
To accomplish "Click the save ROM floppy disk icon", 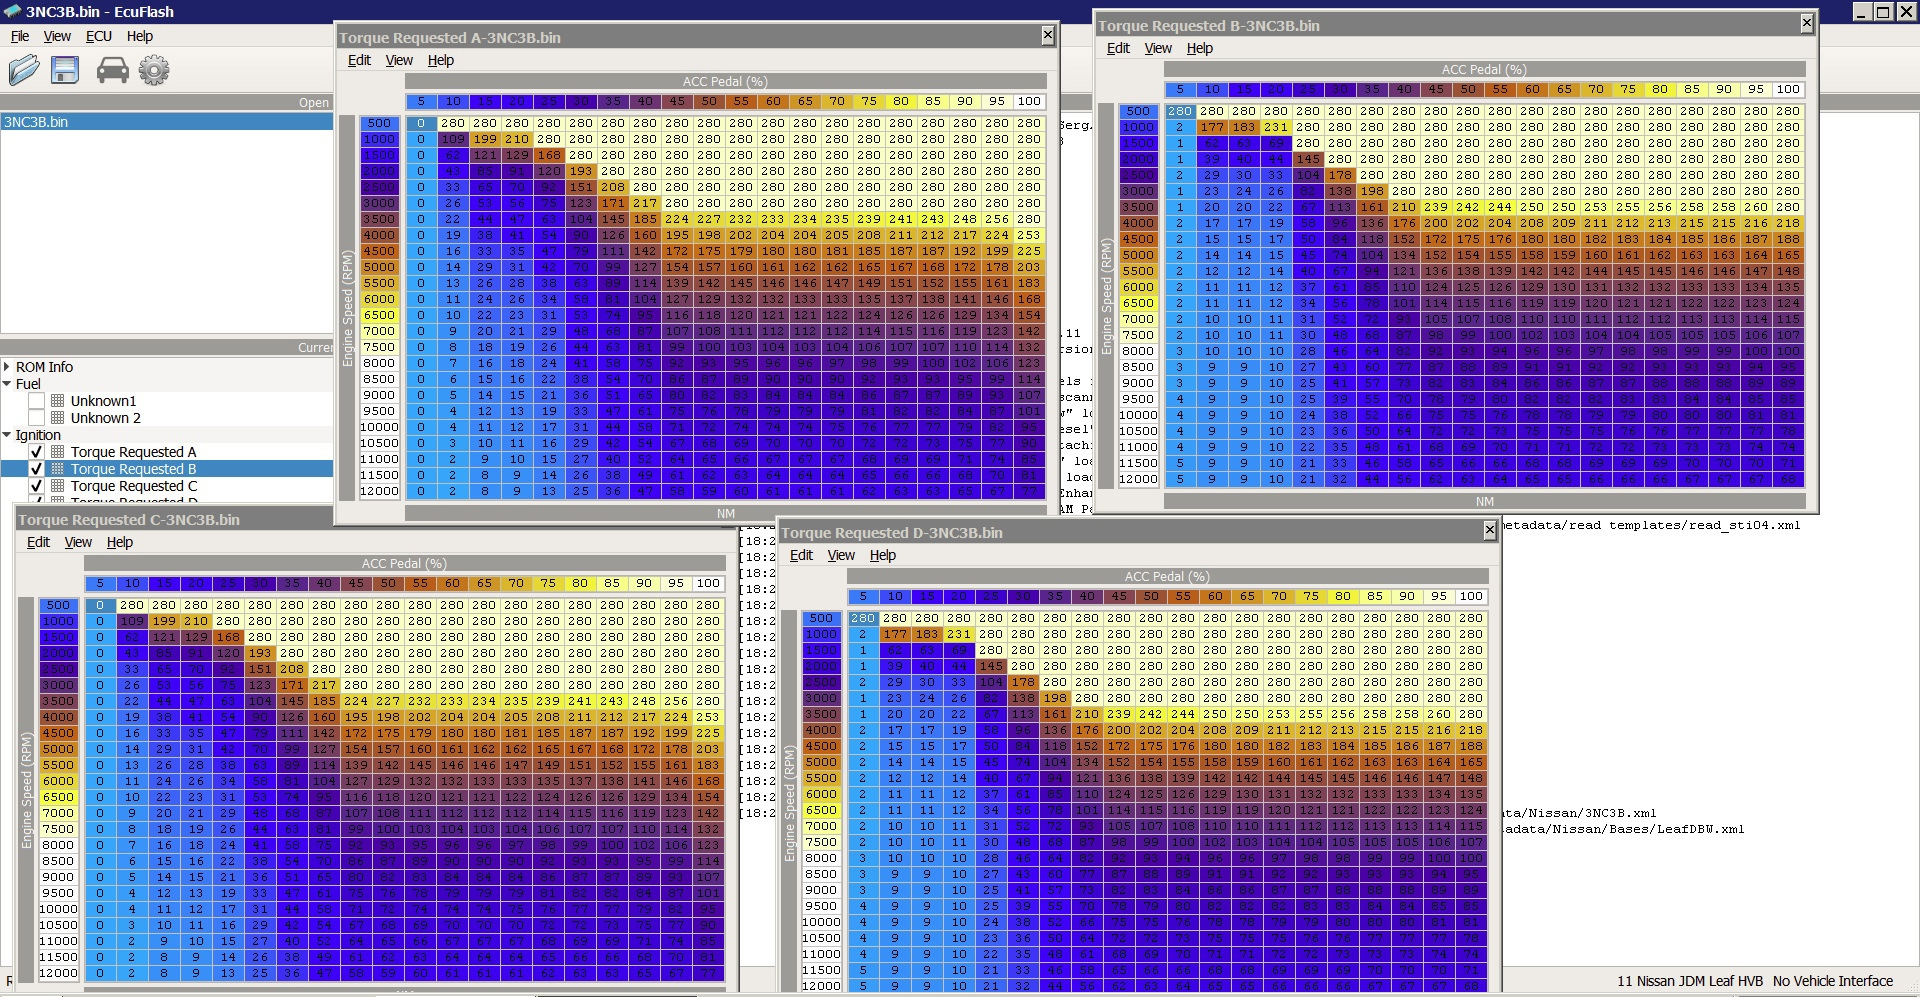I will coord(65,69).
